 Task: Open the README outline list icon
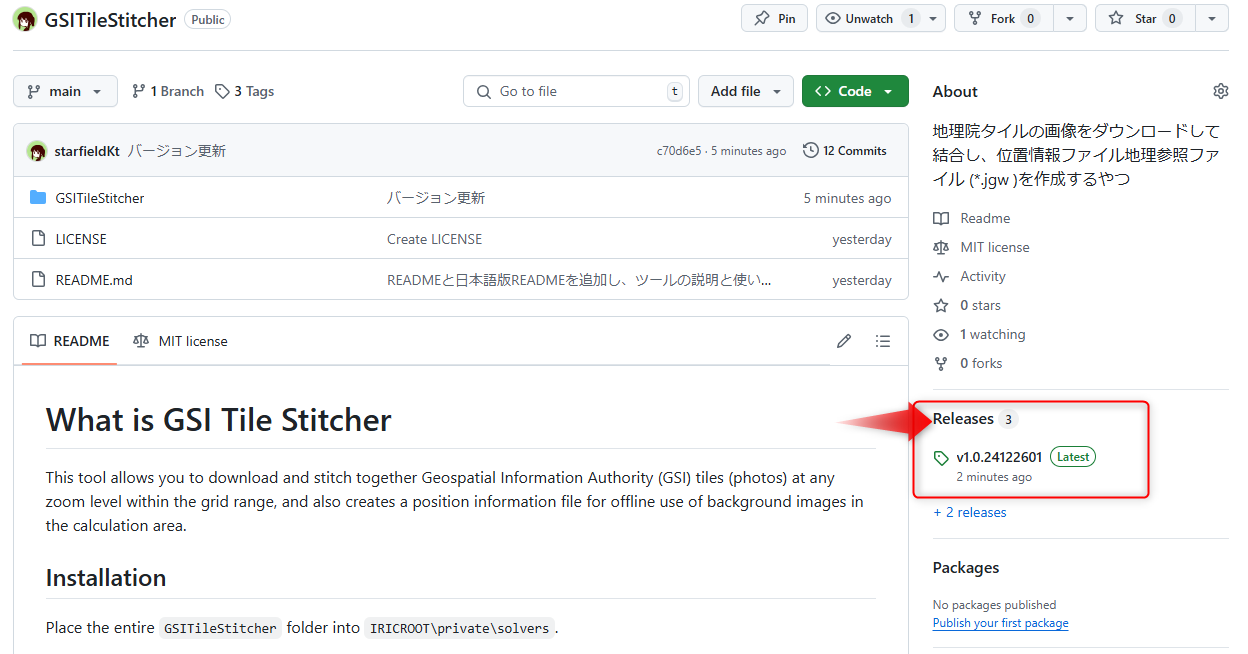tap(883, 341)
